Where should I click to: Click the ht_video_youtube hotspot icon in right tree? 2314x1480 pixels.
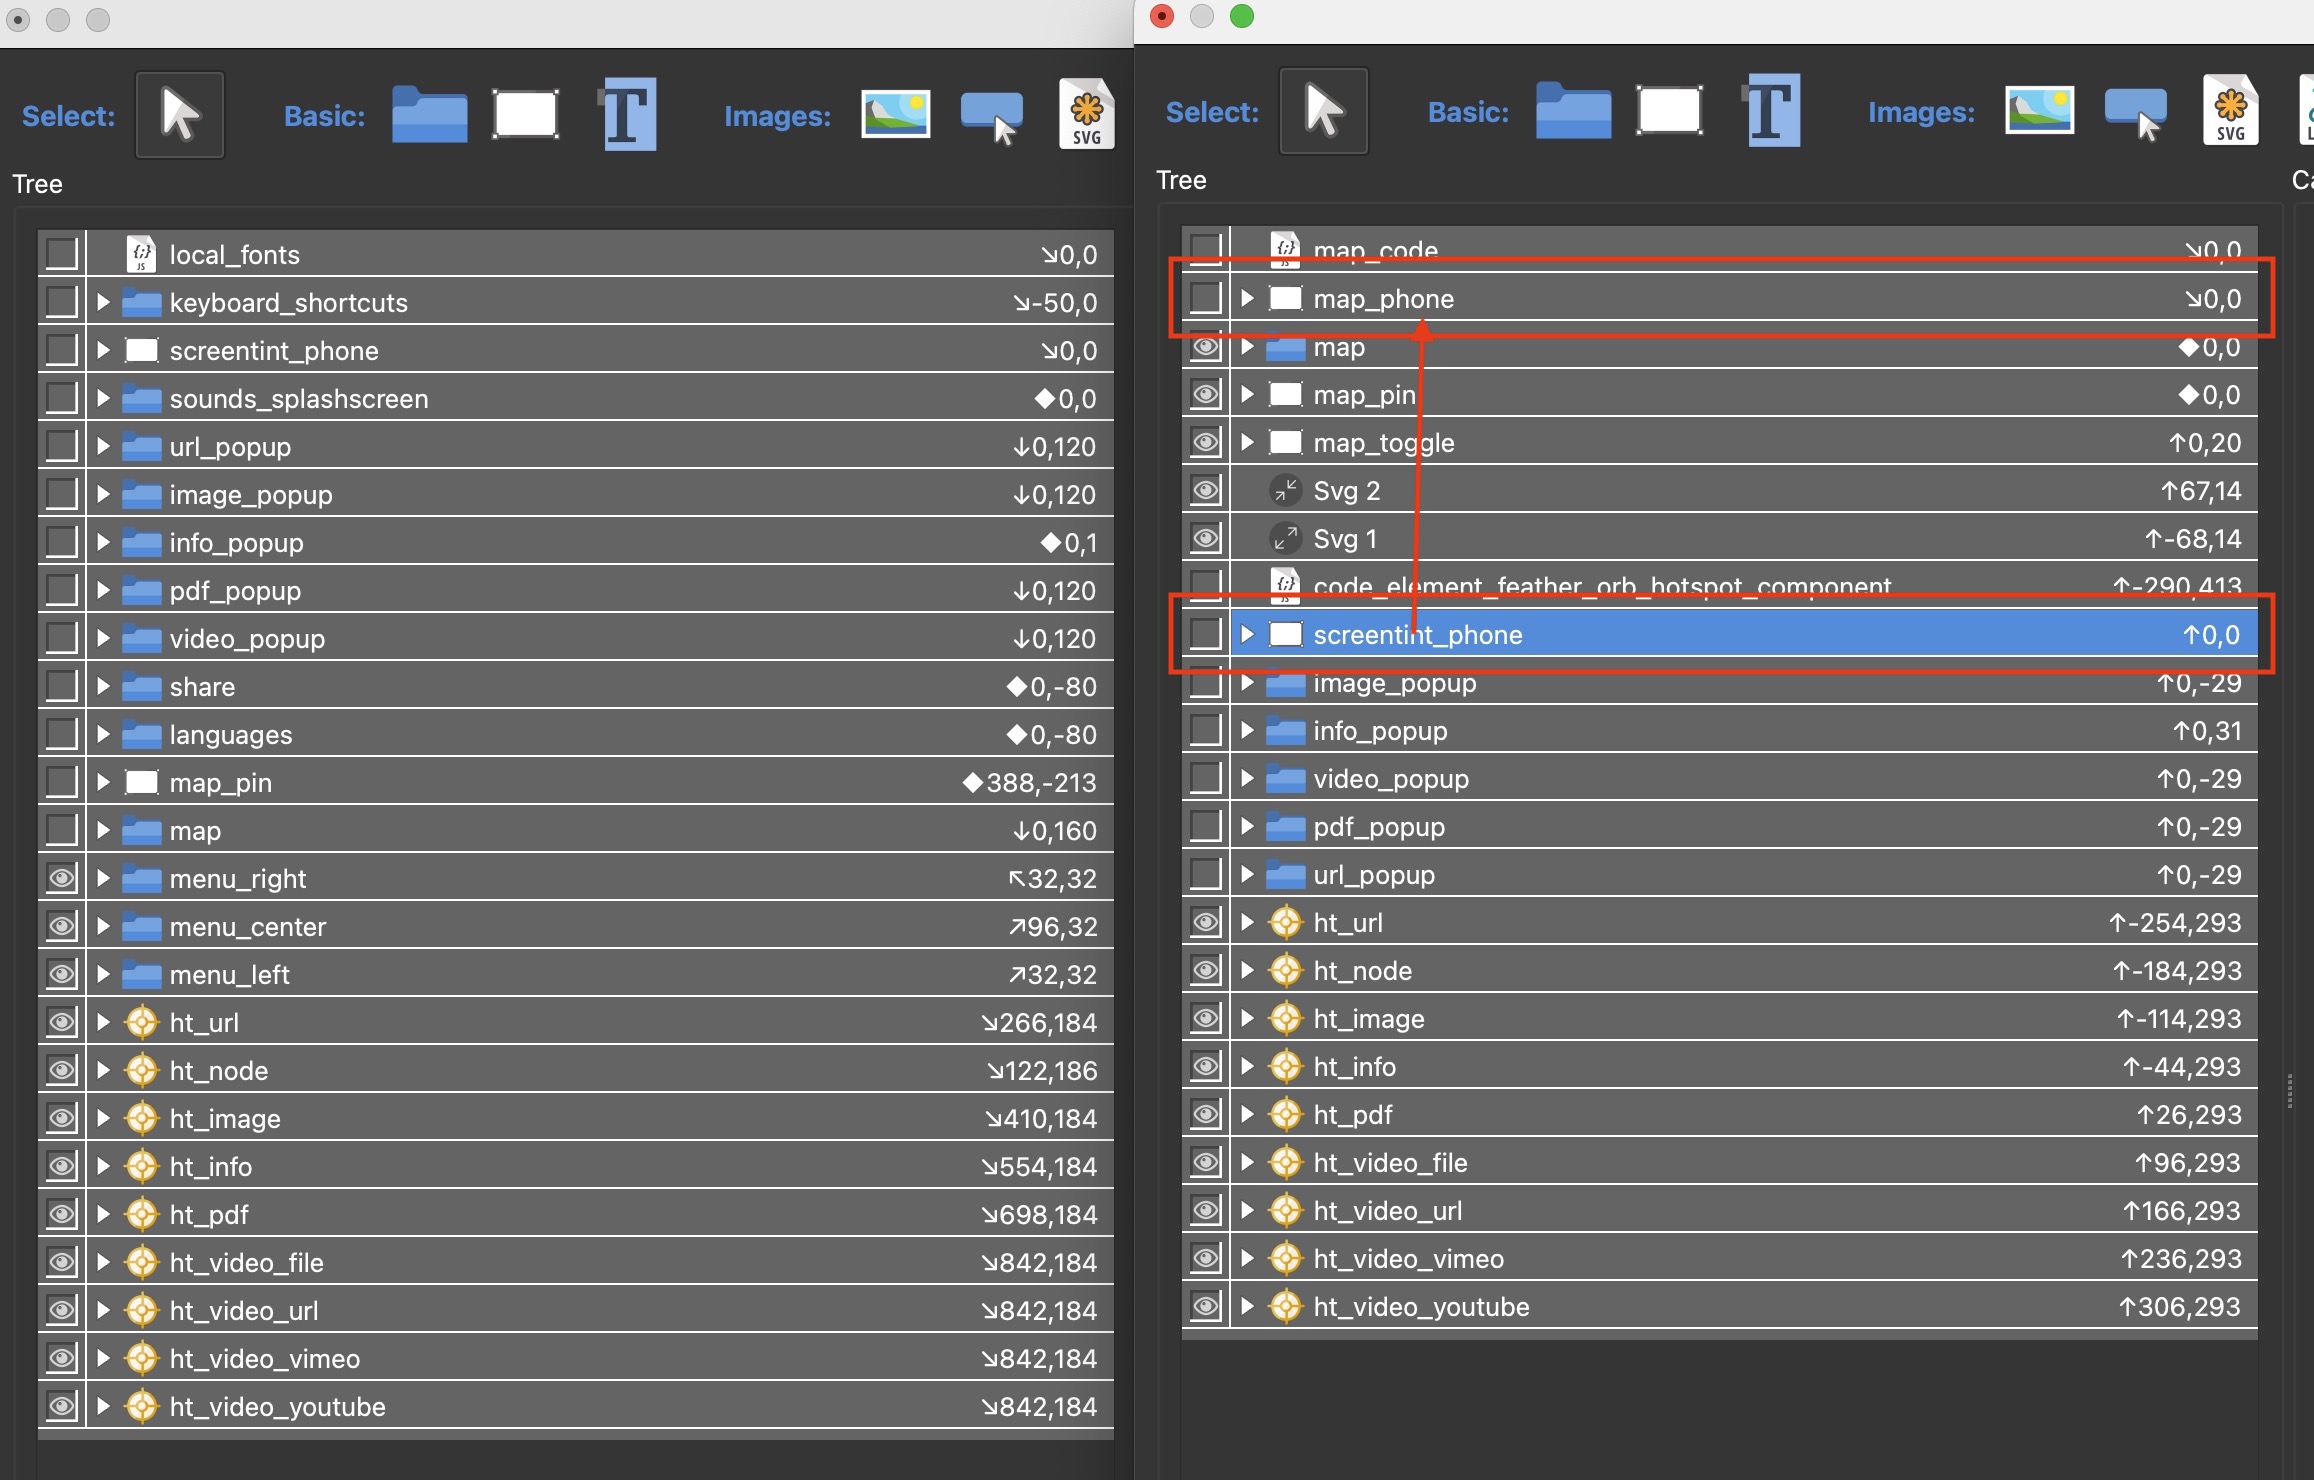[x=1286, y=1306]
